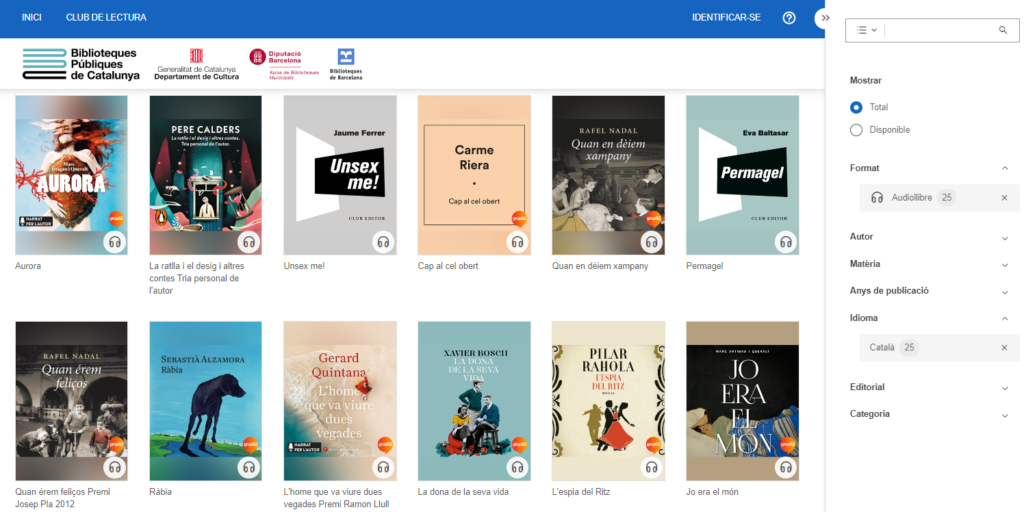The image size is (1024, 512).
Task: Open the Jo era el món title link
Action: (x=712, y=492)
